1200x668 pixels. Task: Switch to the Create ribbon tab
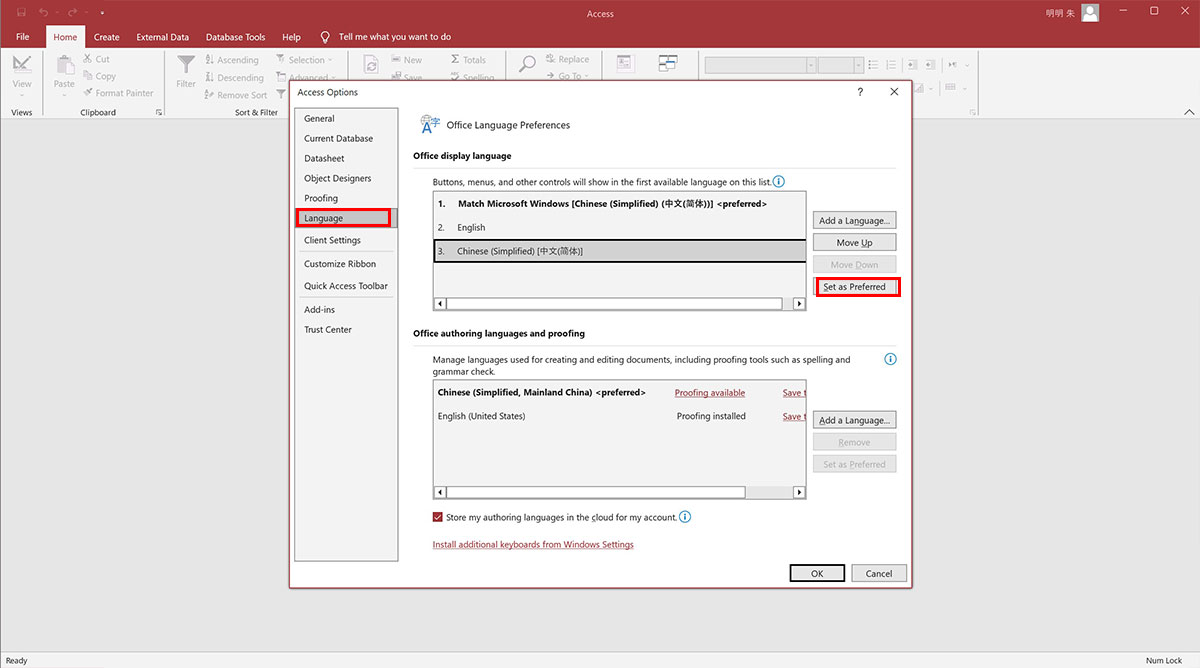[107, 37]
